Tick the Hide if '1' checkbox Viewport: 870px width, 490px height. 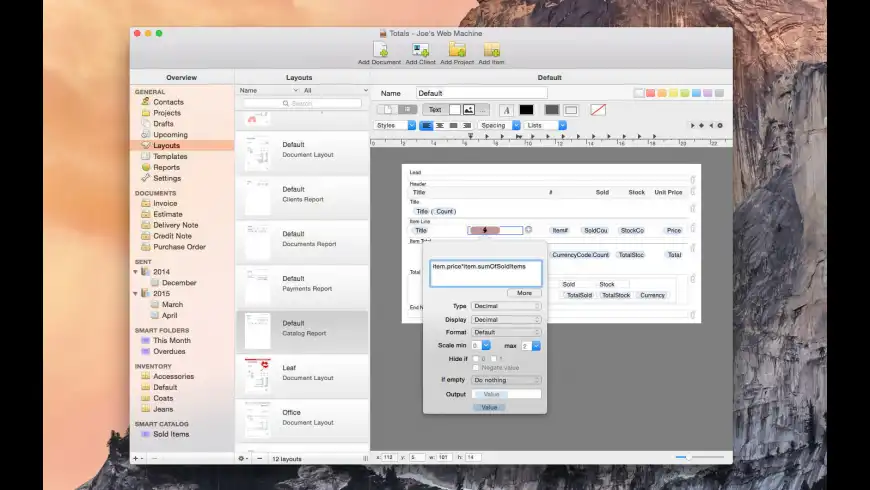[494, 358]
